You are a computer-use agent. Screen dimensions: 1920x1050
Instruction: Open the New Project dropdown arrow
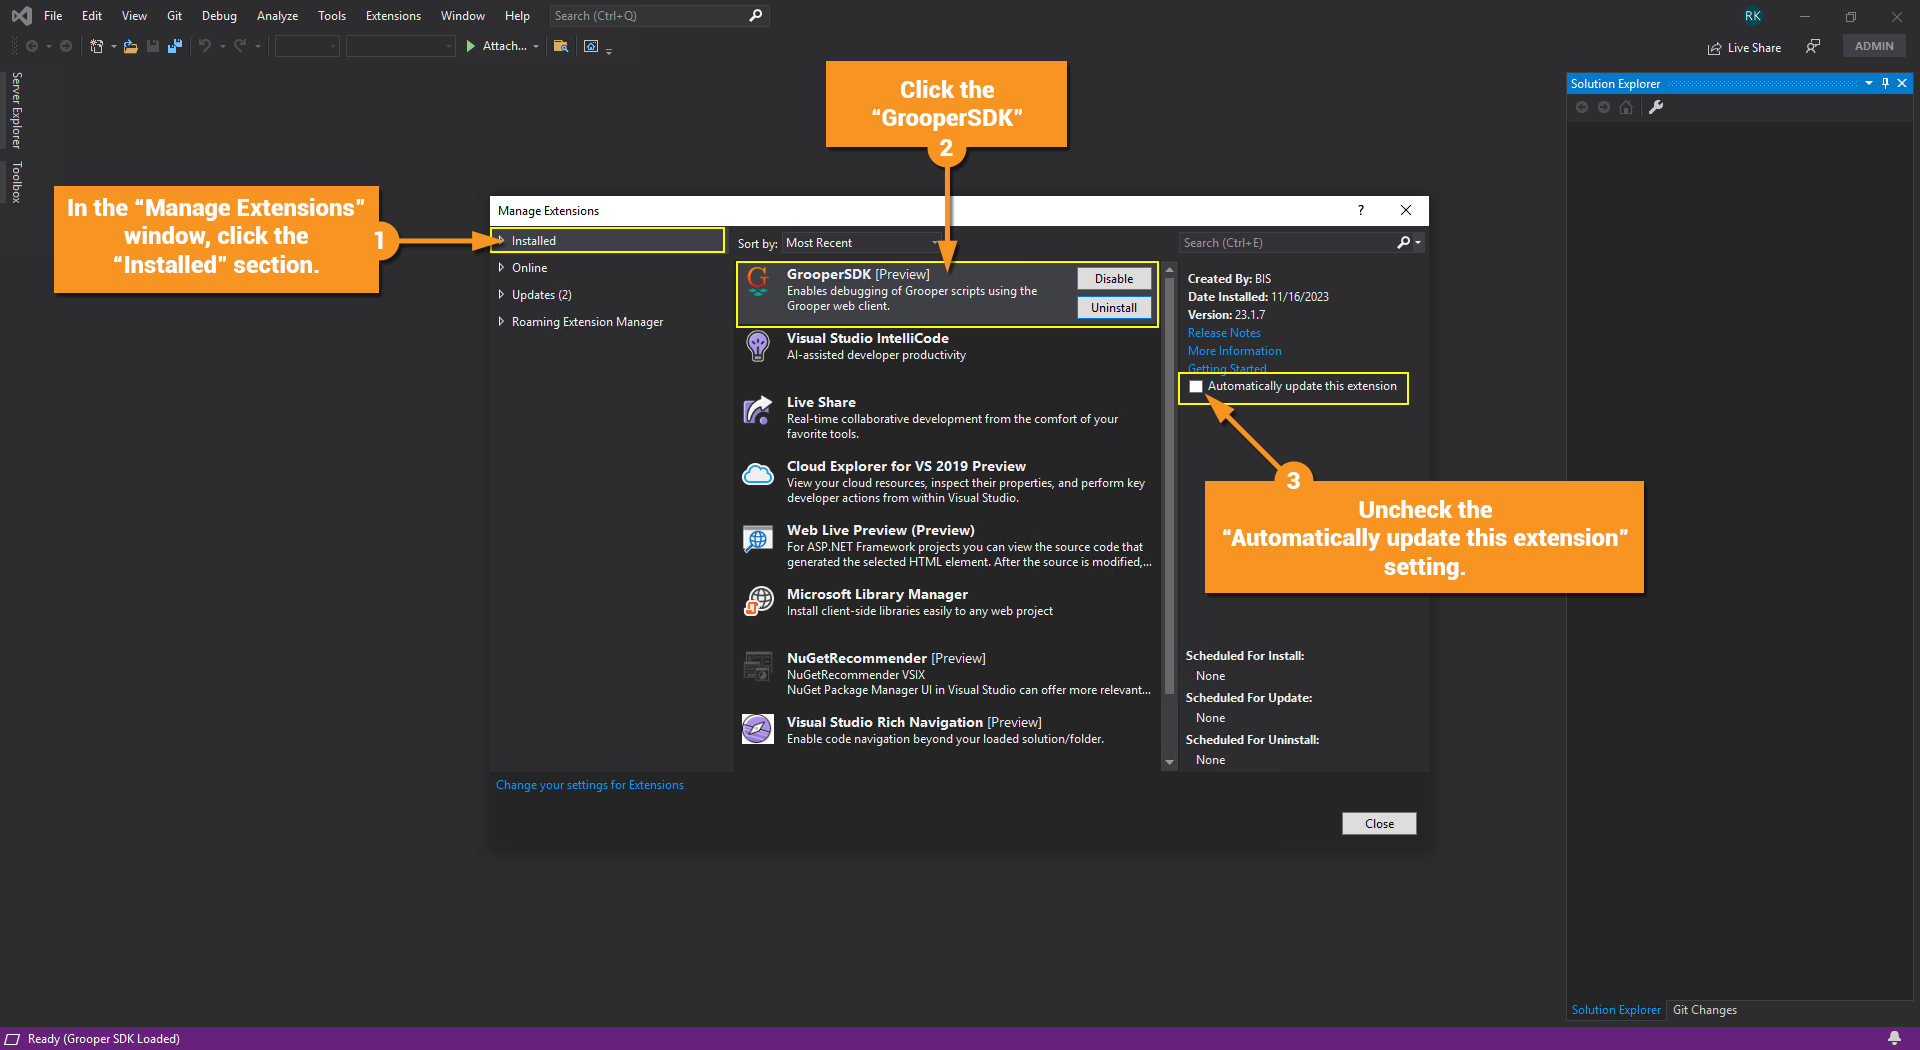coord(113,47)
